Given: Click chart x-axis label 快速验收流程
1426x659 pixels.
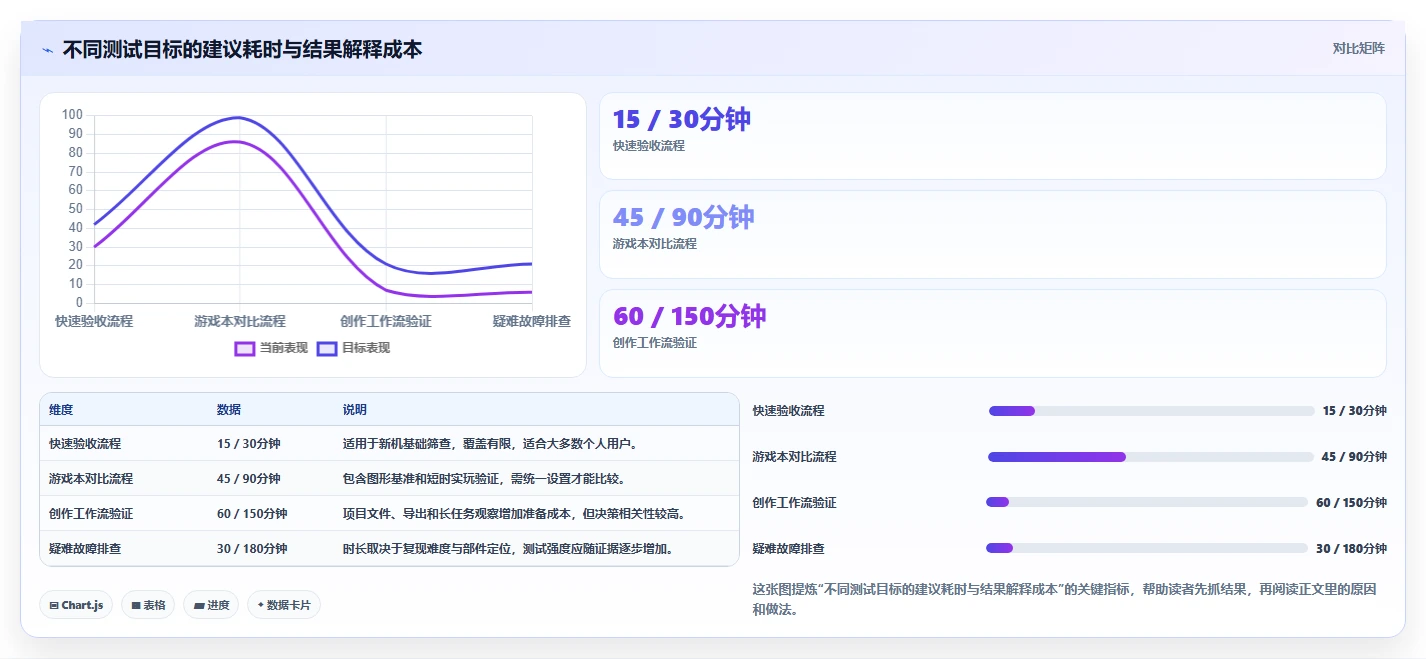Looking at the screenshot, I should 94,322.
